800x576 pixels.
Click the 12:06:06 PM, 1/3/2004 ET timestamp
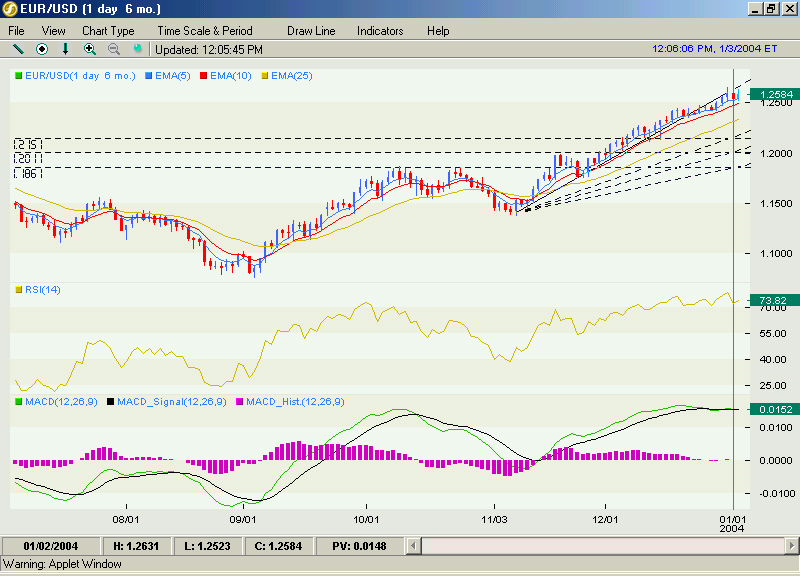(714, 48)
